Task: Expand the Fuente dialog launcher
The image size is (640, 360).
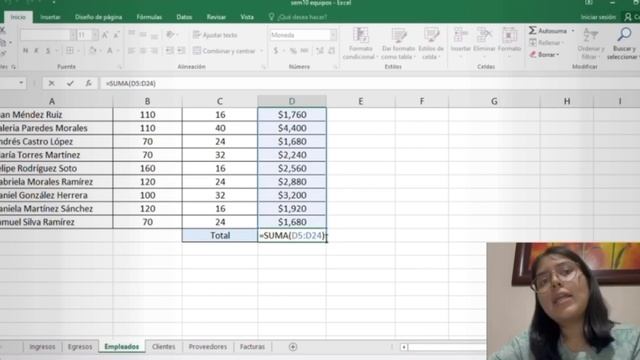Action: pos(120,67)
